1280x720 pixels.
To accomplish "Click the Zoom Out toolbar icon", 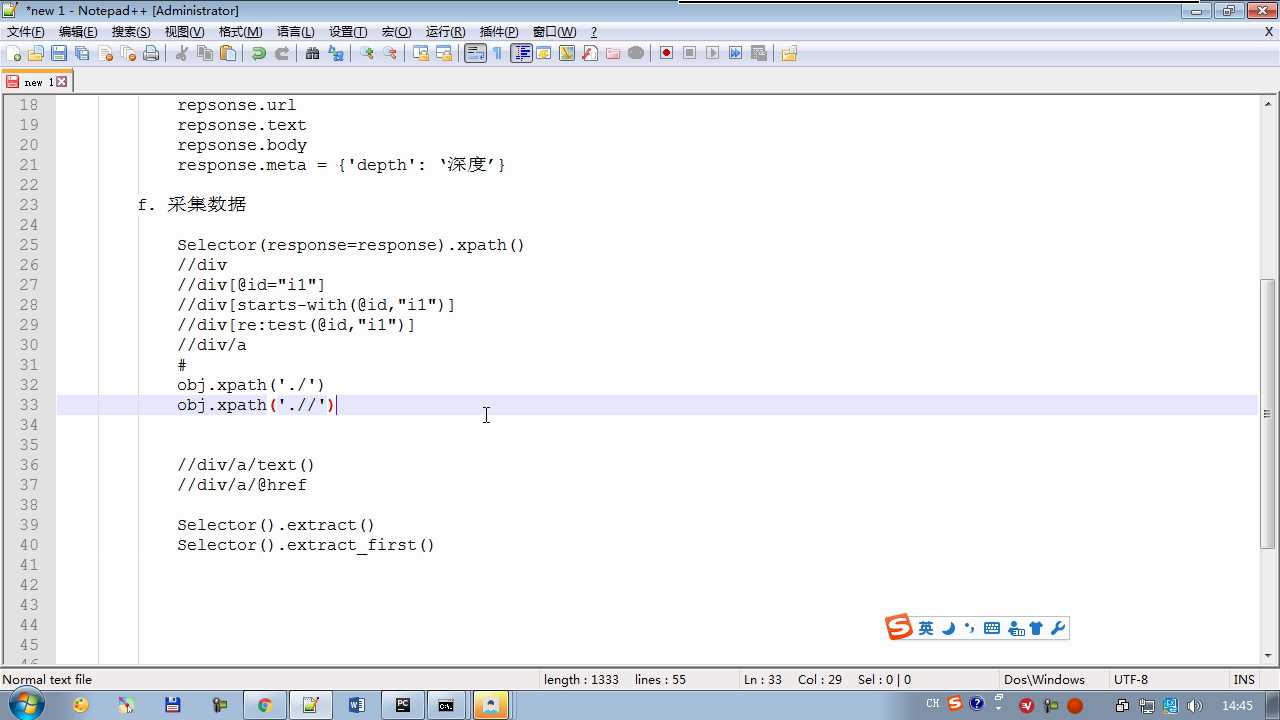I will click(x=390, y=54).
